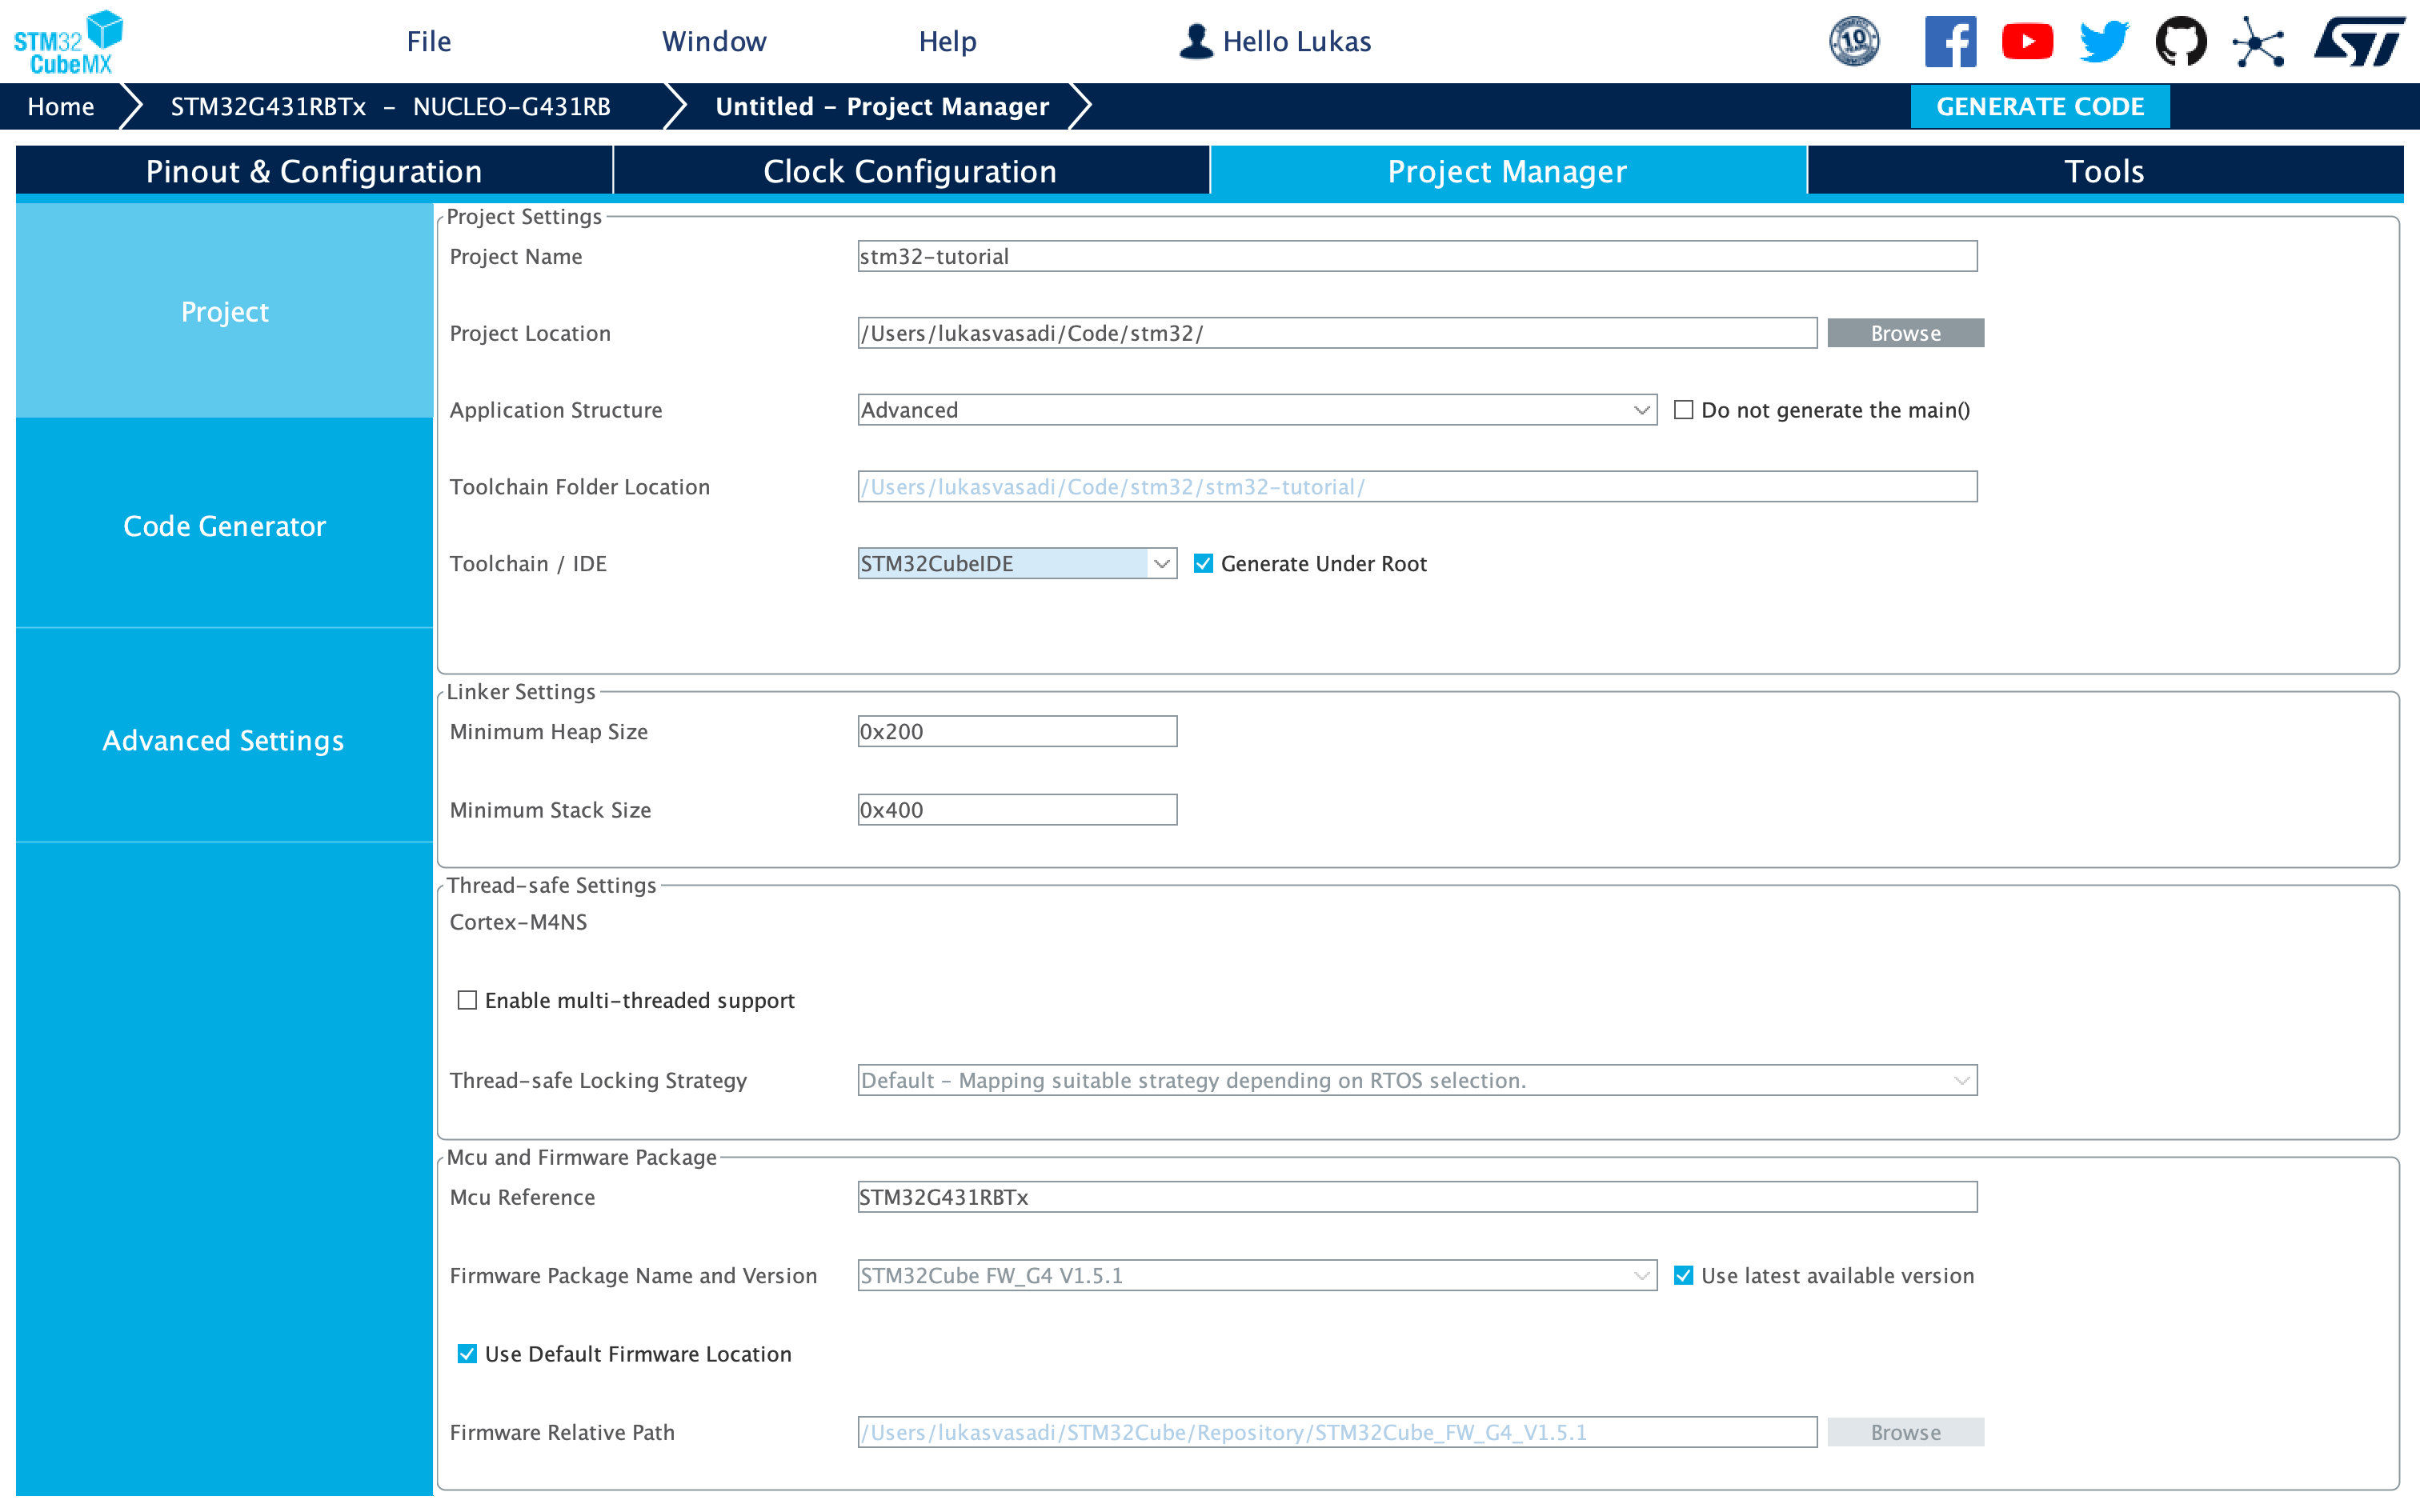Open the Application Structure dropdown
The width and height of the screenshot is (2420, 1512).
click(x=1640, y=410)
